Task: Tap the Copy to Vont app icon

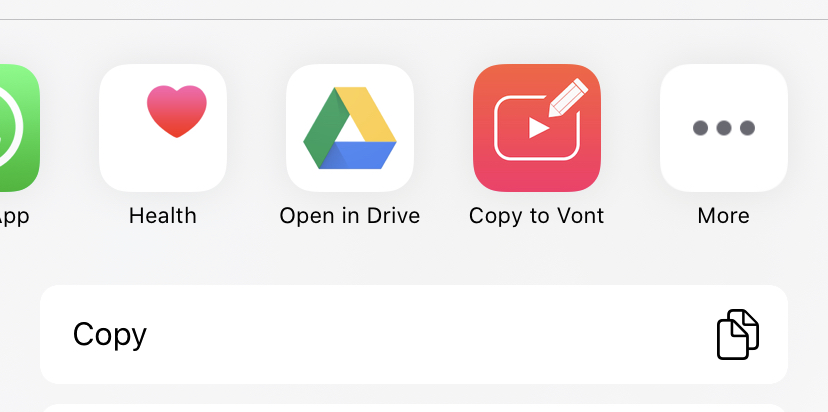Action: tap(537, 128)
